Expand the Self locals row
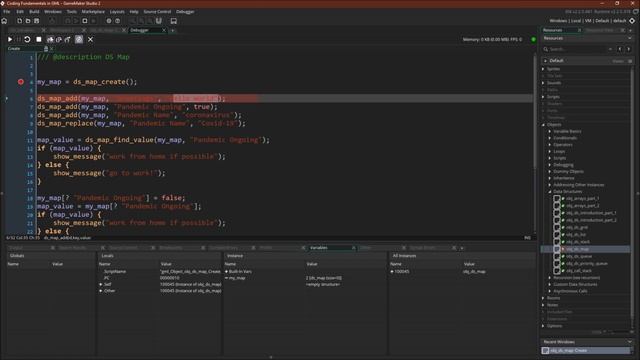Image resolution: width=640 pixels, height=360 pixels. tap(101, 284)
